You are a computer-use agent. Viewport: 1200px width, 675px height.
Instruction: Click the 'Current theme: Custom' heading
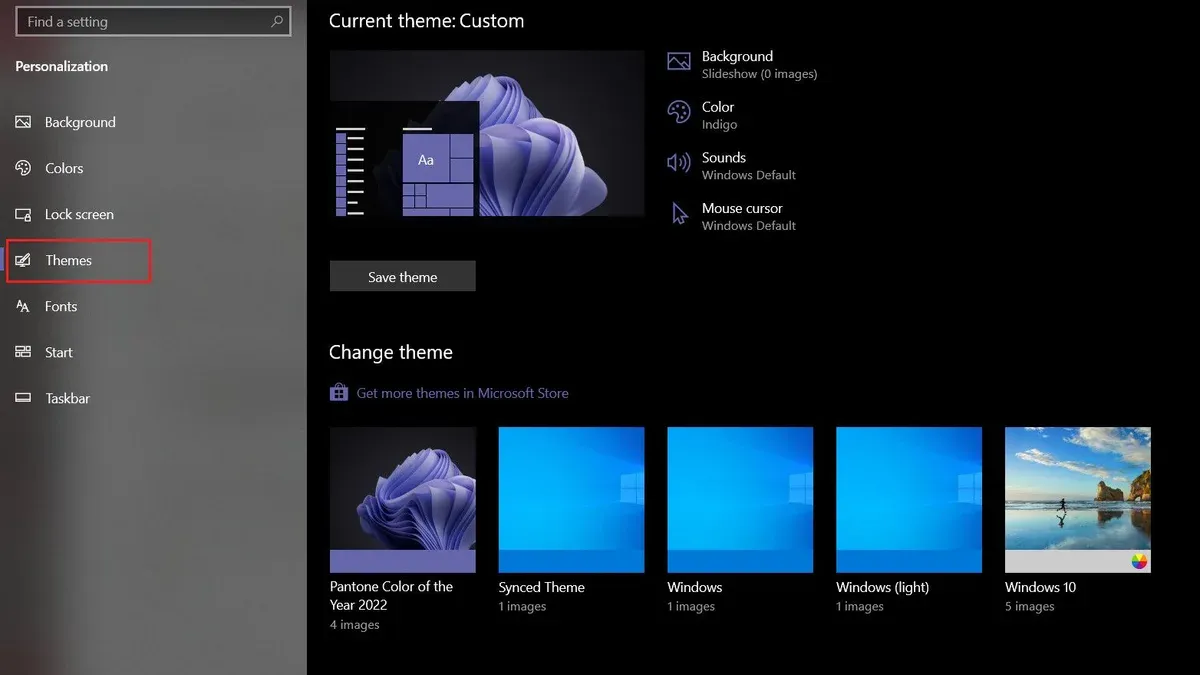pyautogui.click(x=426, y=21)
